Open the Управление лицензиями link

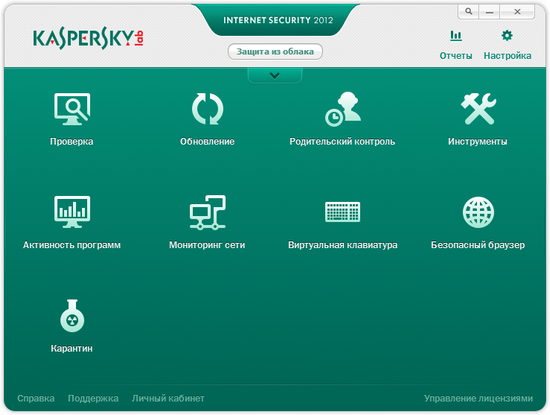(478, 398)
